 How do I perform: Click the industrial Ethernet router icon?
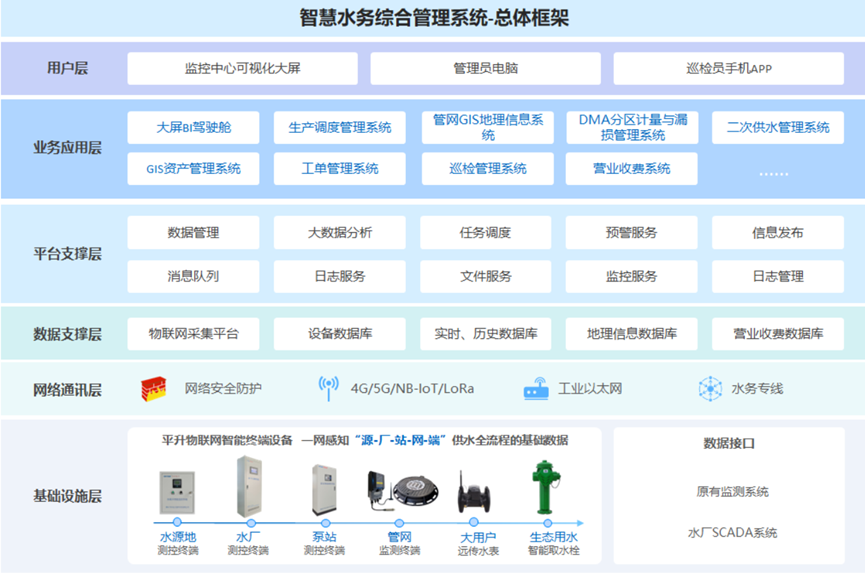pos(536,389)
